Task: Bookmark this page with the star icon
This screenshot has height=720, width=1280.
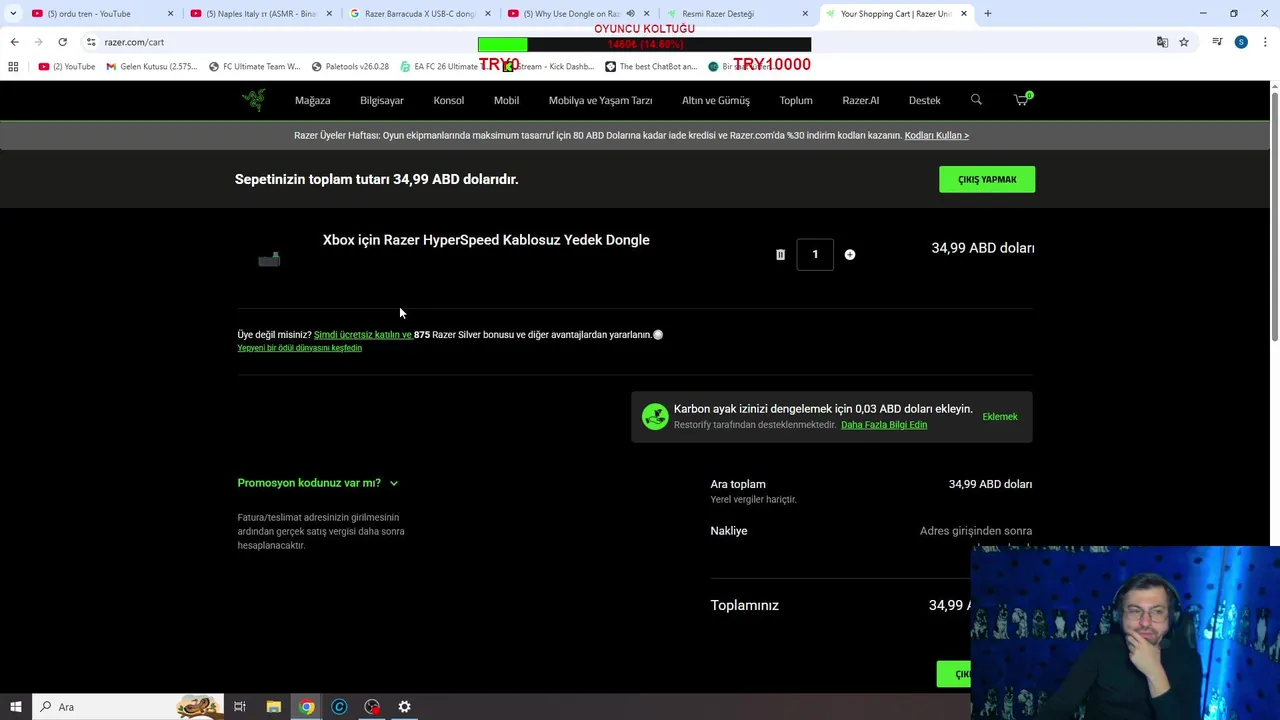Action: tap(1184, 42)
